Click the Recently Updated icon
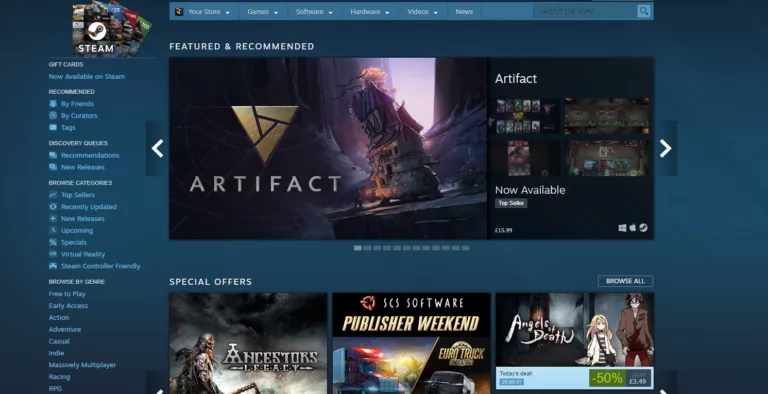Screen dimensions: 768x394 pos(53,206)
